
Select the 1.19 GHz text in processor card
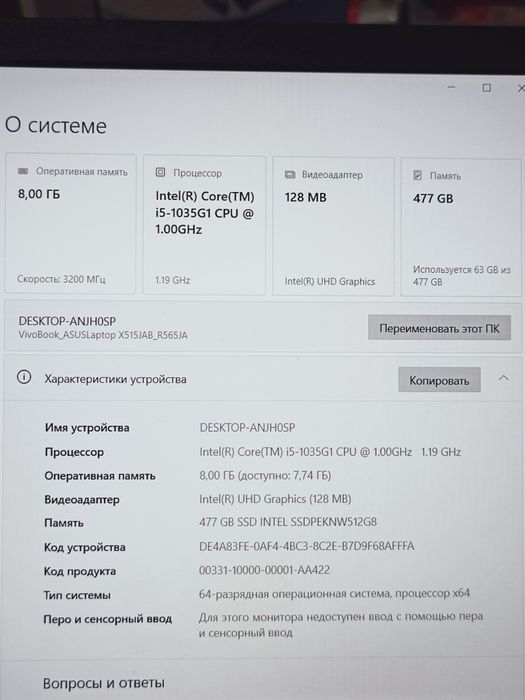point(173,280)
